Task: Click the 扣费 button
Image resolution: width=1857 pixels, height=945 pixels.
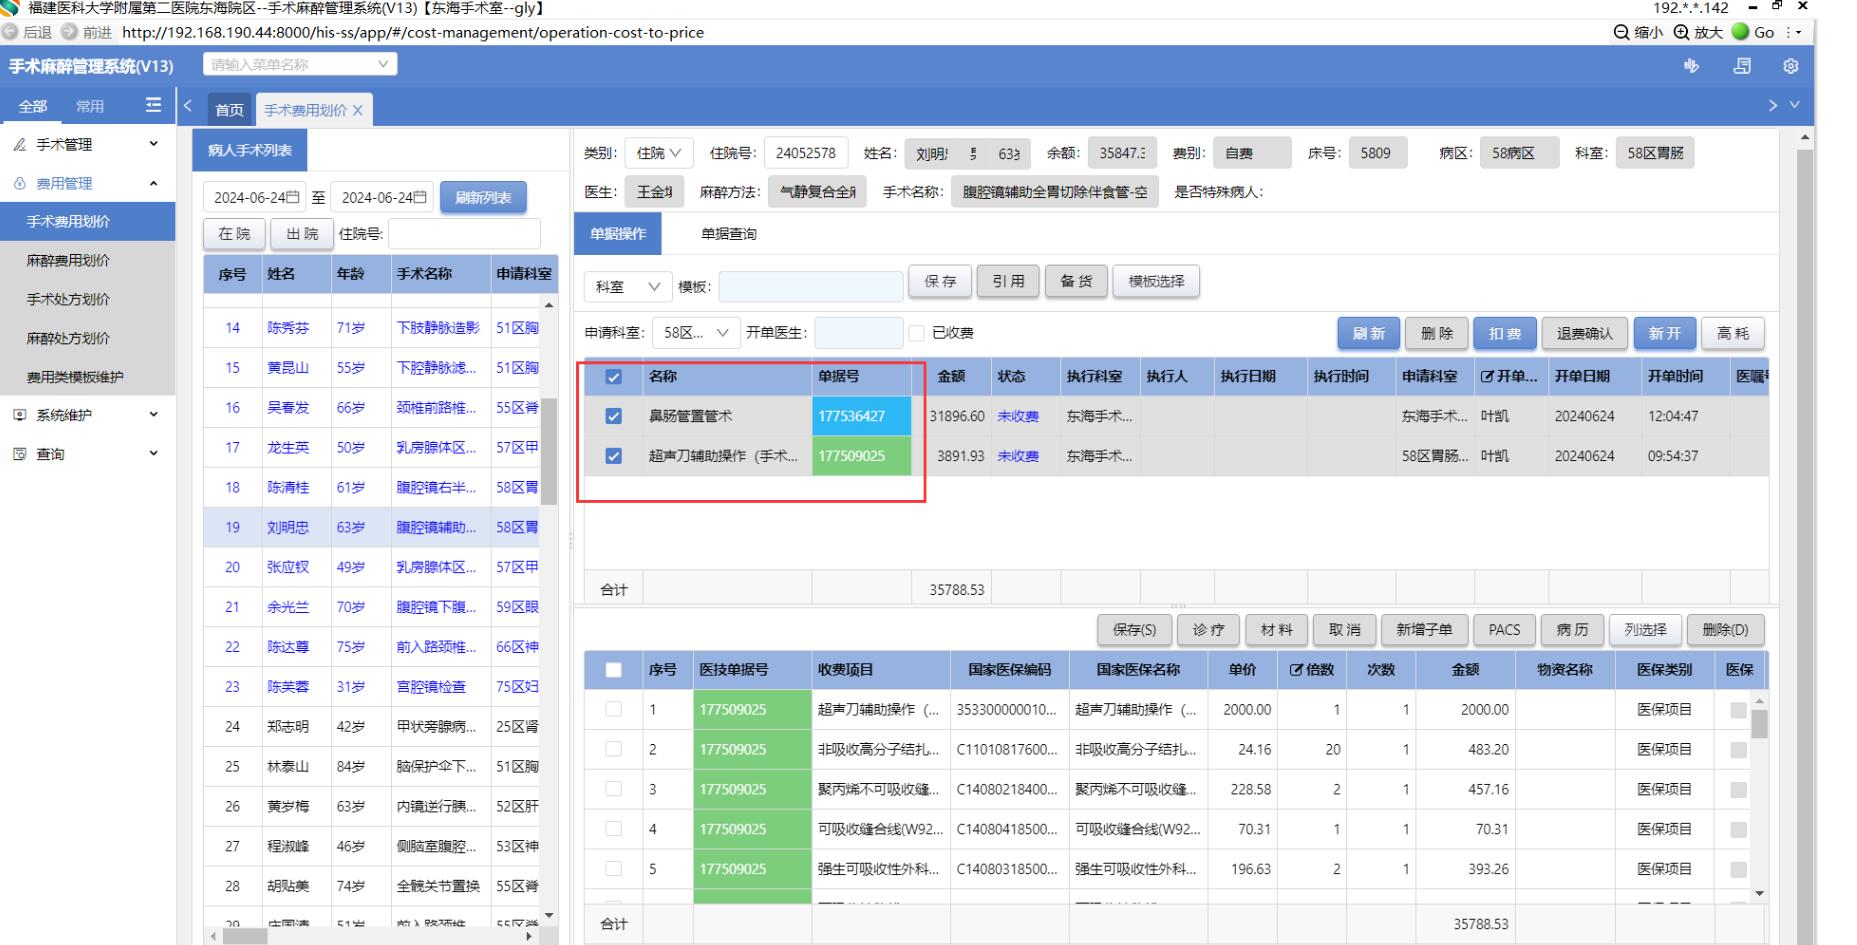Action: click(1504, 333)
